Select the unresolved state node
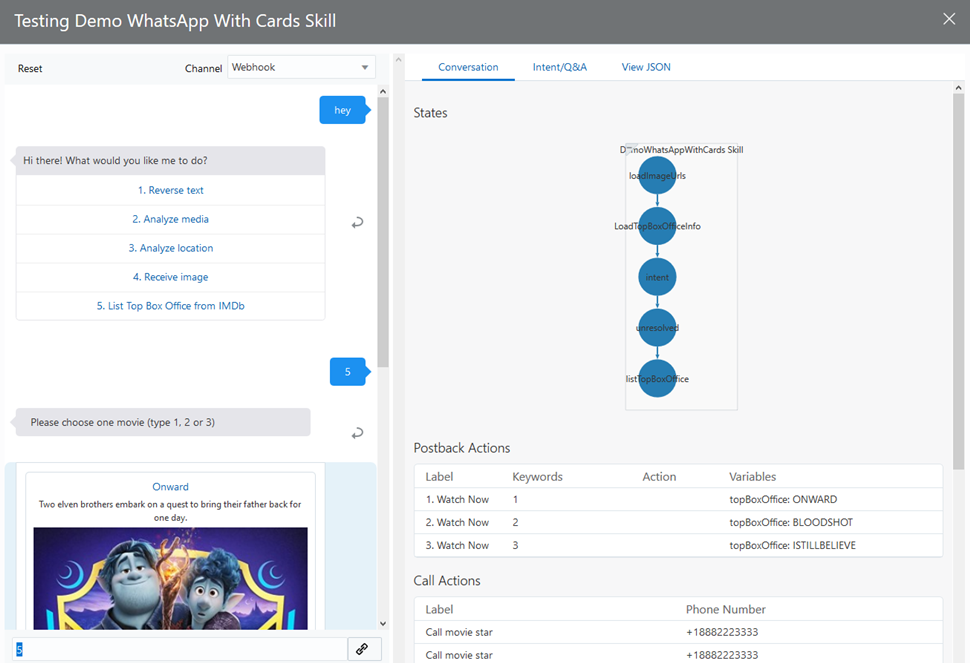 tap(657, 328)
